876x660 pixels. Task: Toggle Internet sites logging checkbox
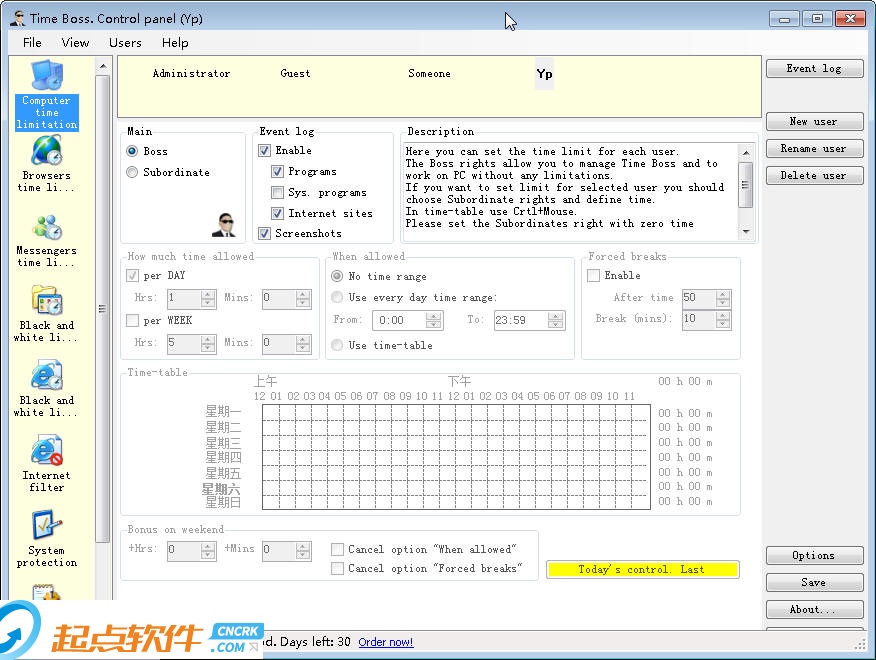pos(278,214)
